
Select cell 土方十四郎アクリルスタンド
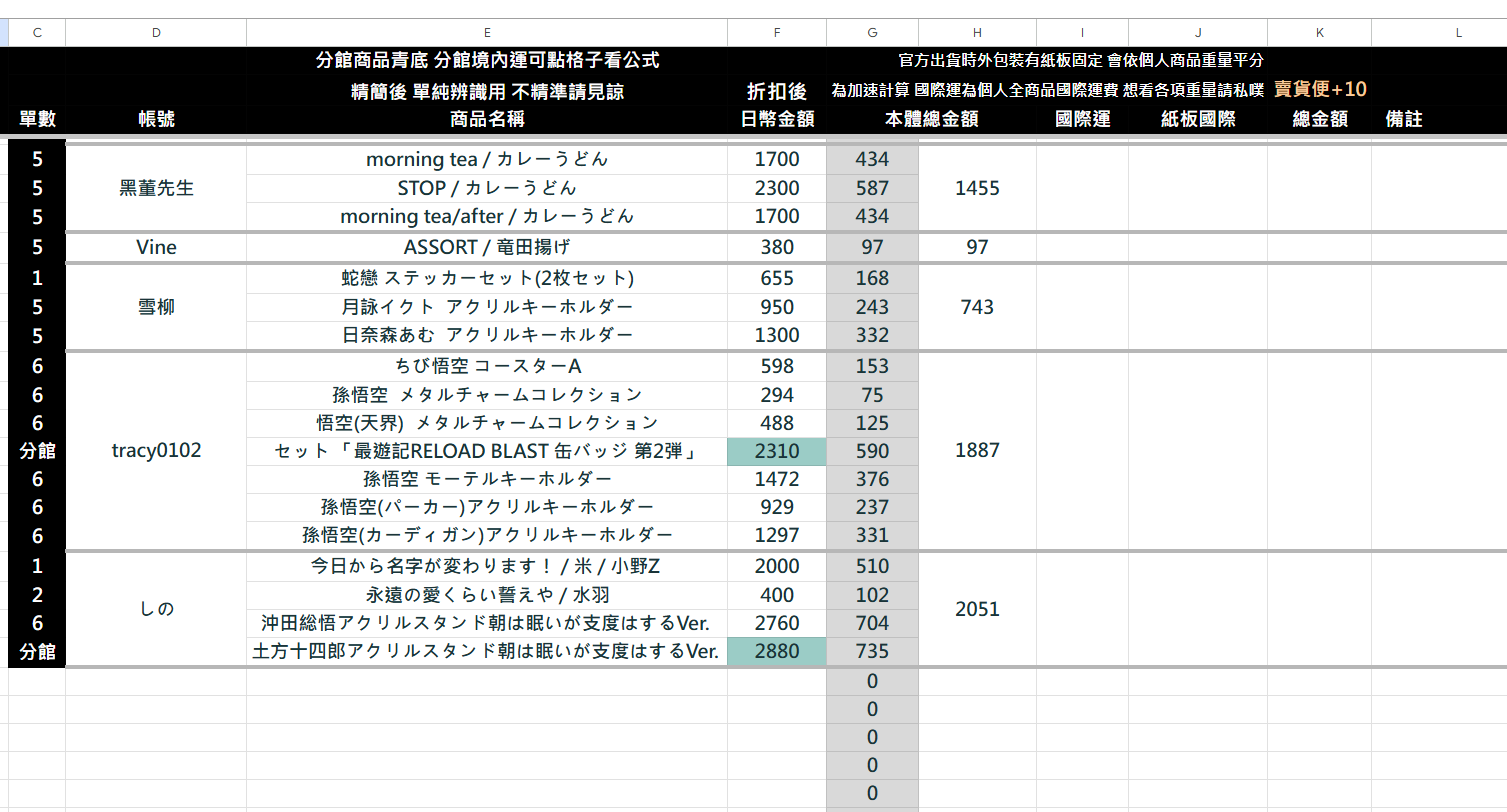487,652
